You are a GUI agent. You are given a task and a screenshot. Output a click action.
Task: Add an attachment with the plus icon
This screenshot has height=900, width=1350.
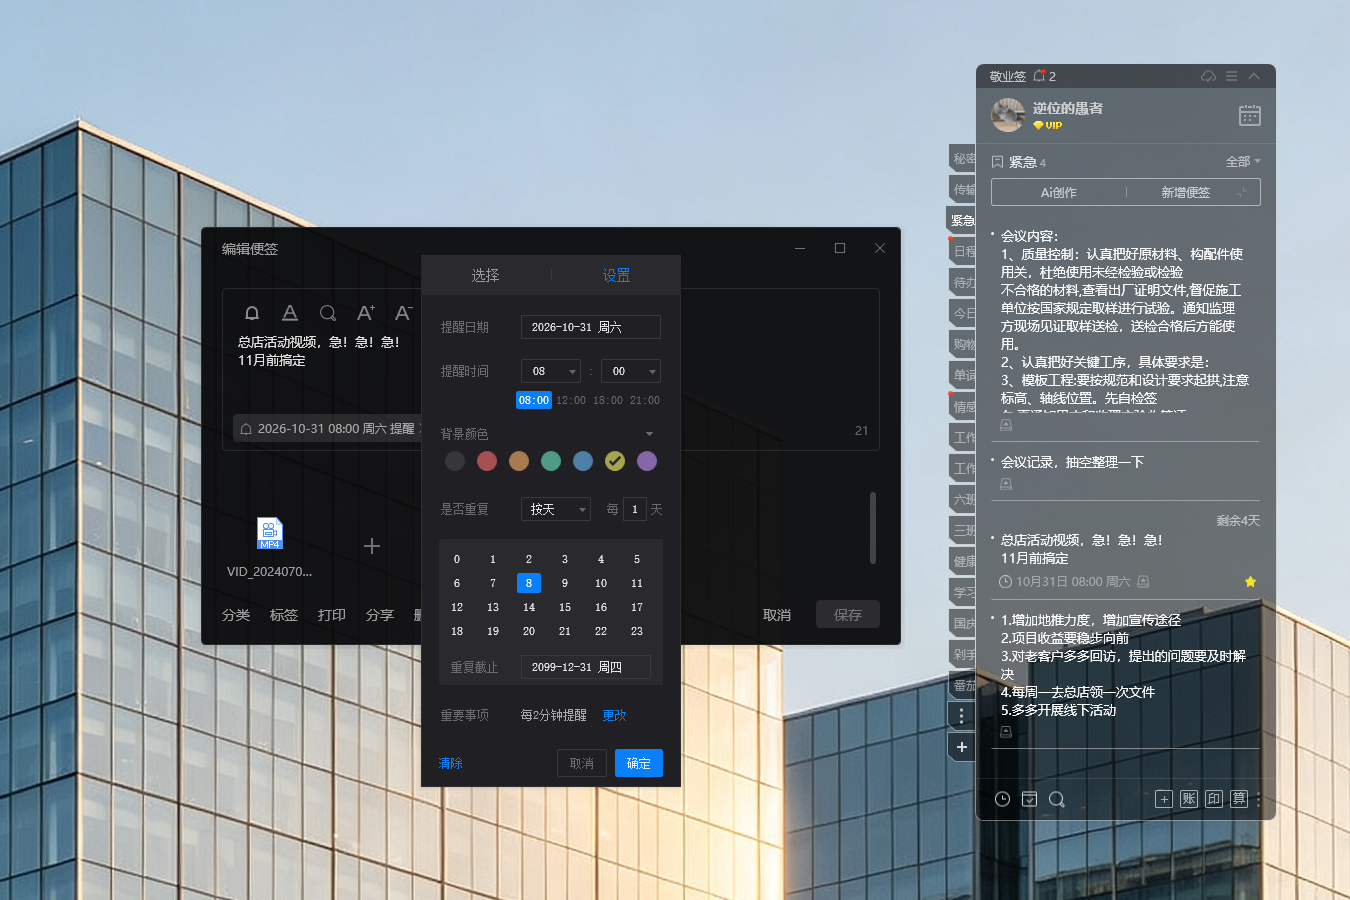372,546
